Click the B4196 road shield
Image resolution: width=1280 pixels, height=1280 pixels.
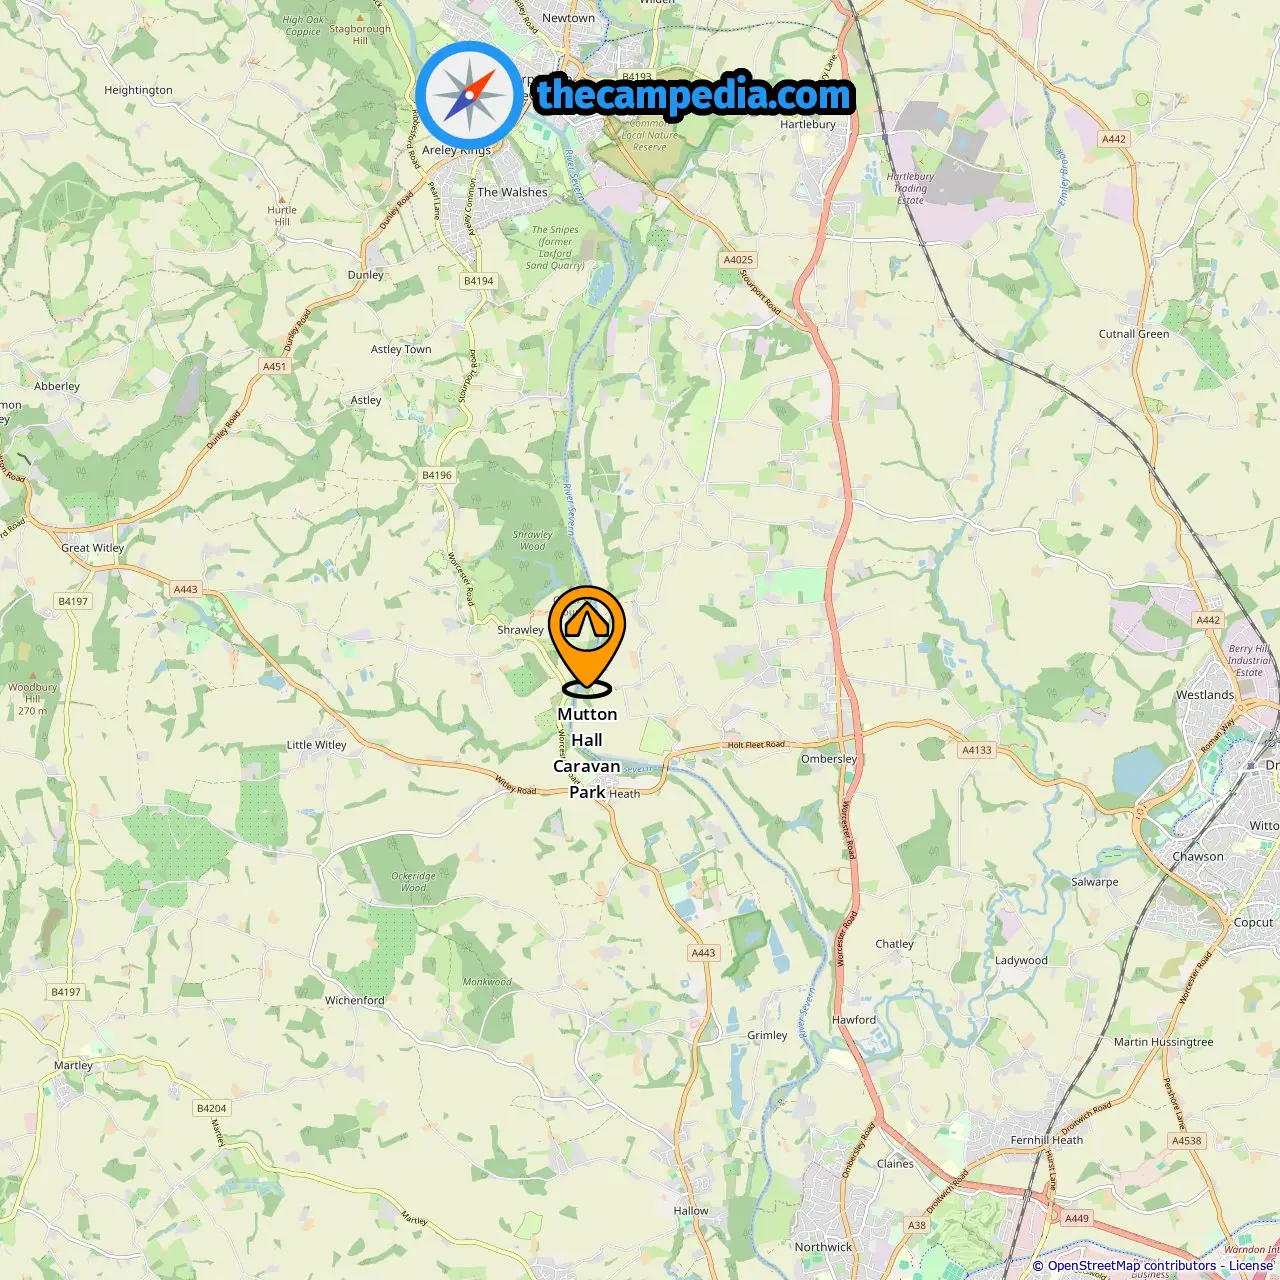(x=437, y=475)
